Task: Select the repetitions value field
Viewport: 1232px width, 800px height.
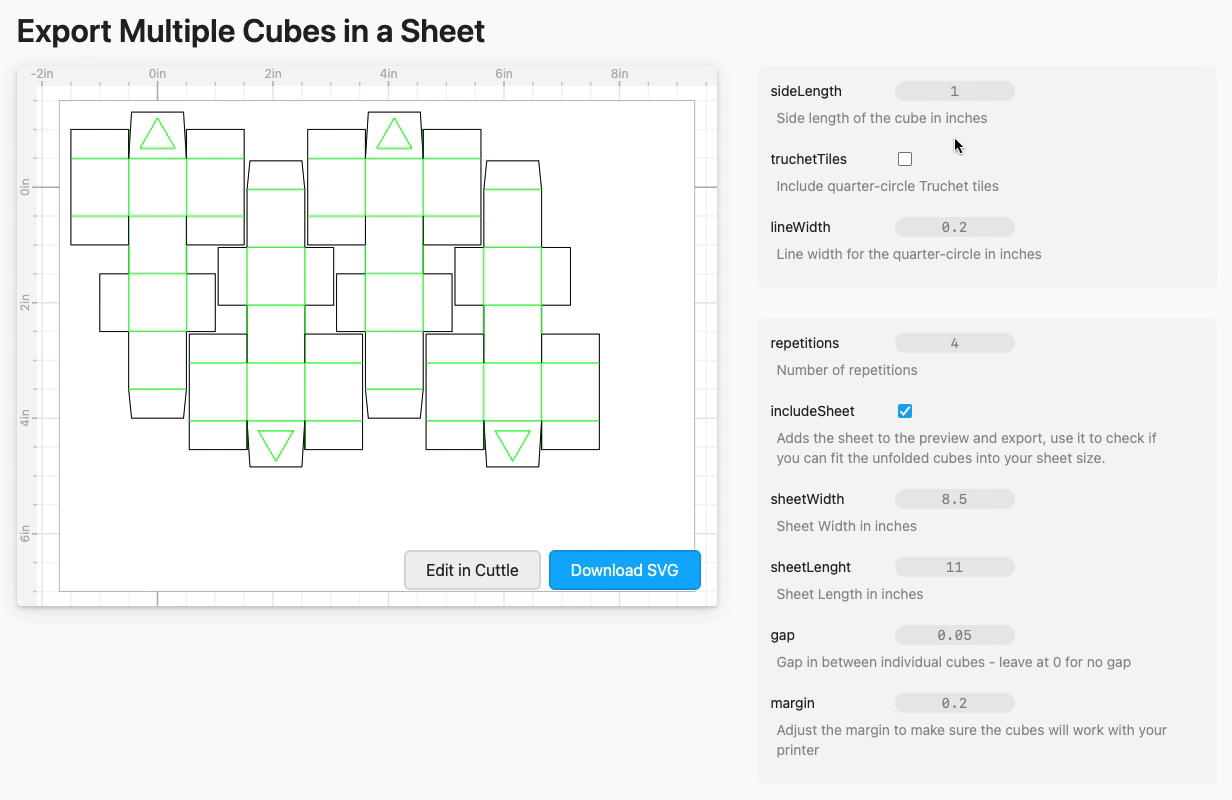Action: pos(954,342)
